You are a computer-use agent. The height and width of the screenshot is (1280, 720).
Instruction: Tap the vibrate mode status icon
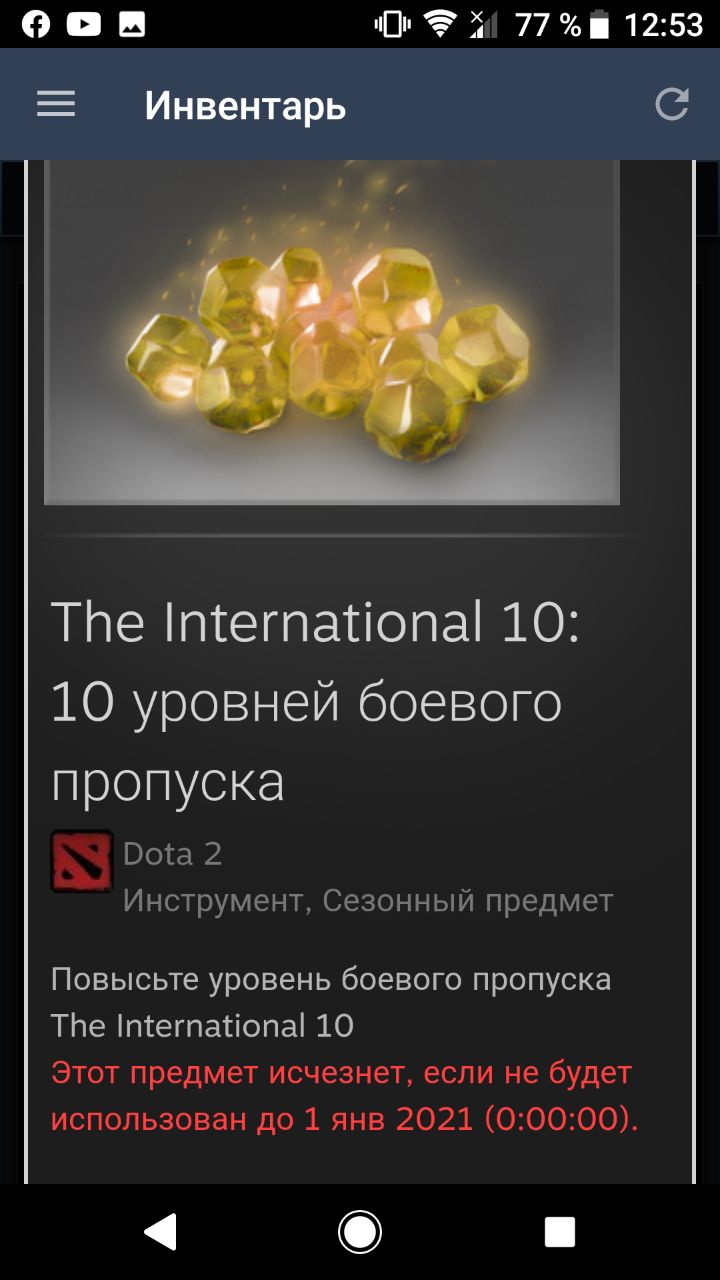pos(392,25)
